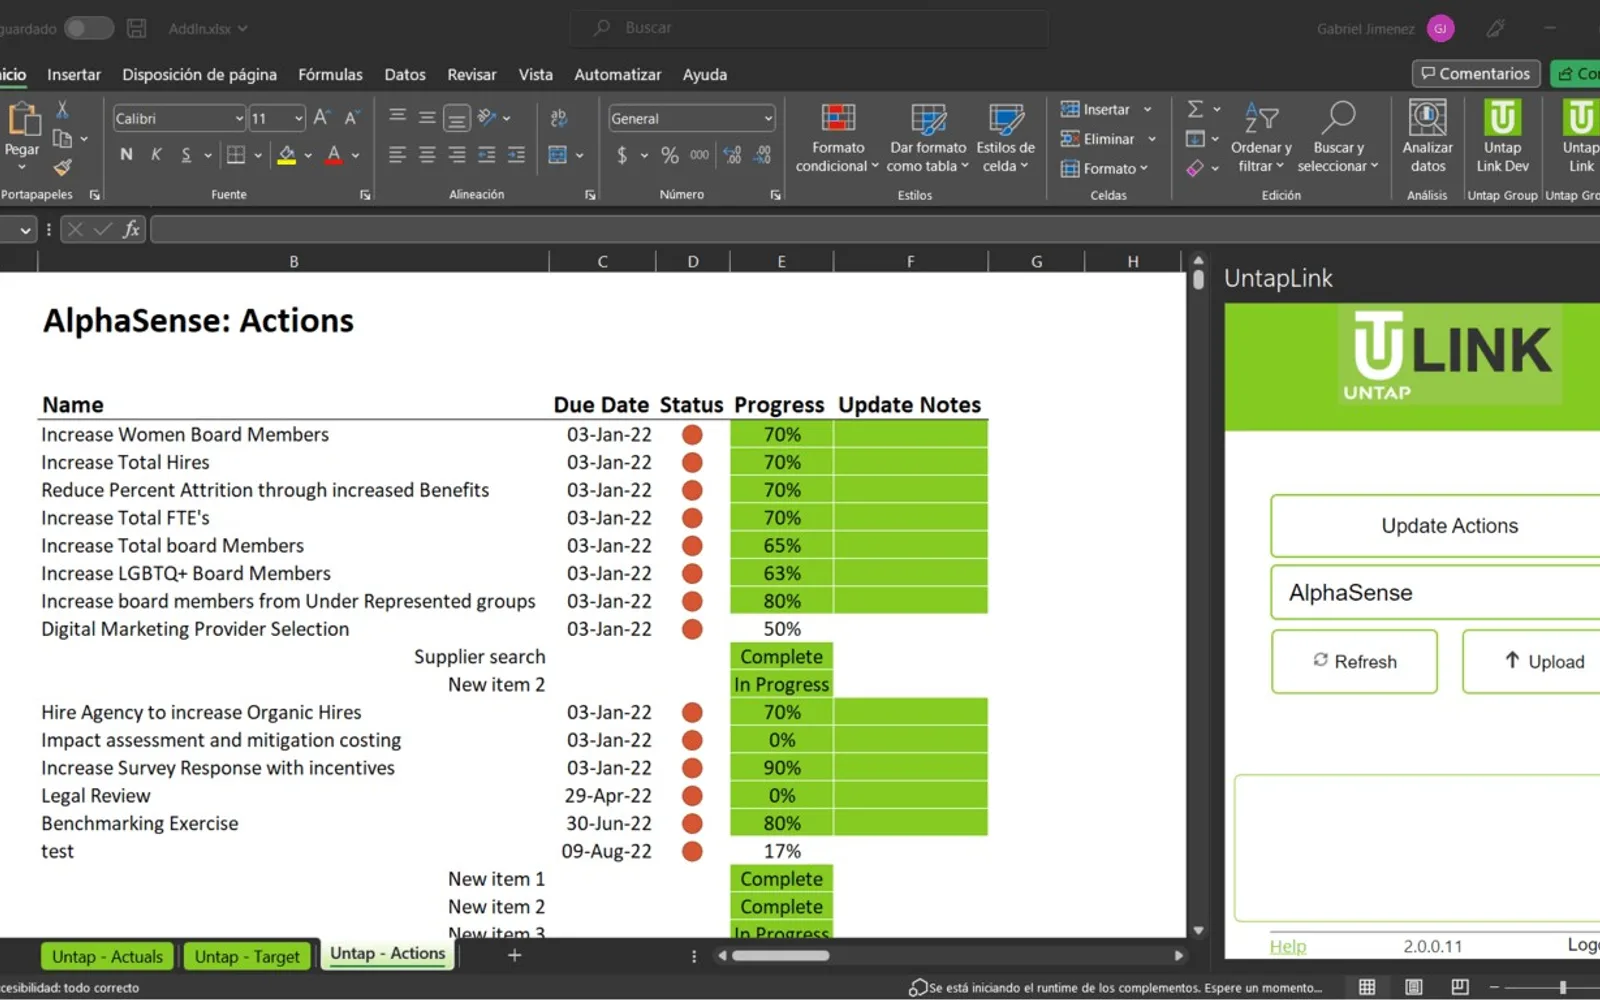Click the Increase font size icon
The height and width of the screenshot is (1000, 1600).
click(x=321, y=117)
